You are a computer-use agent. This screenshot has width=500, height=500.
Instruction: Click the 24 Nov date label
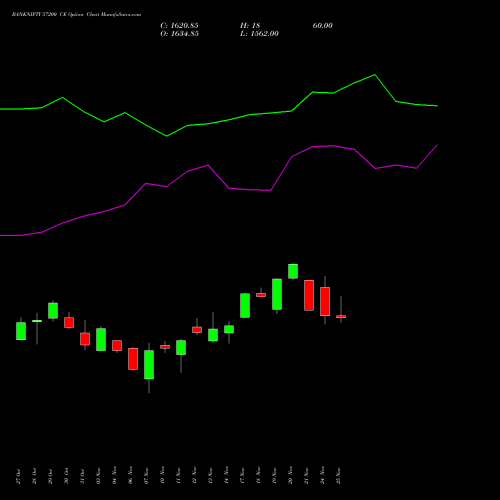point(322,476)
